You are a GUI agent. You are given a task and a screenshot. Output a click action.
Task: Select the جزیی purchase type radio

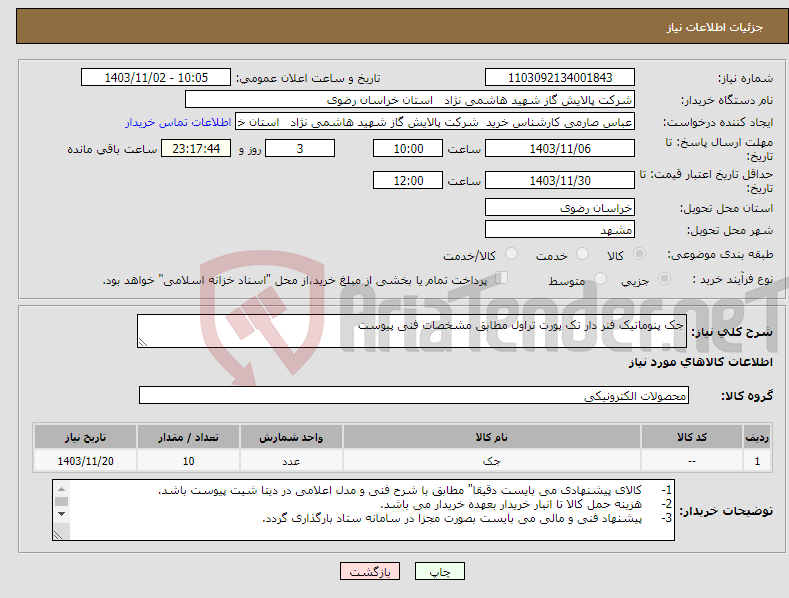(x=664, y=278)
